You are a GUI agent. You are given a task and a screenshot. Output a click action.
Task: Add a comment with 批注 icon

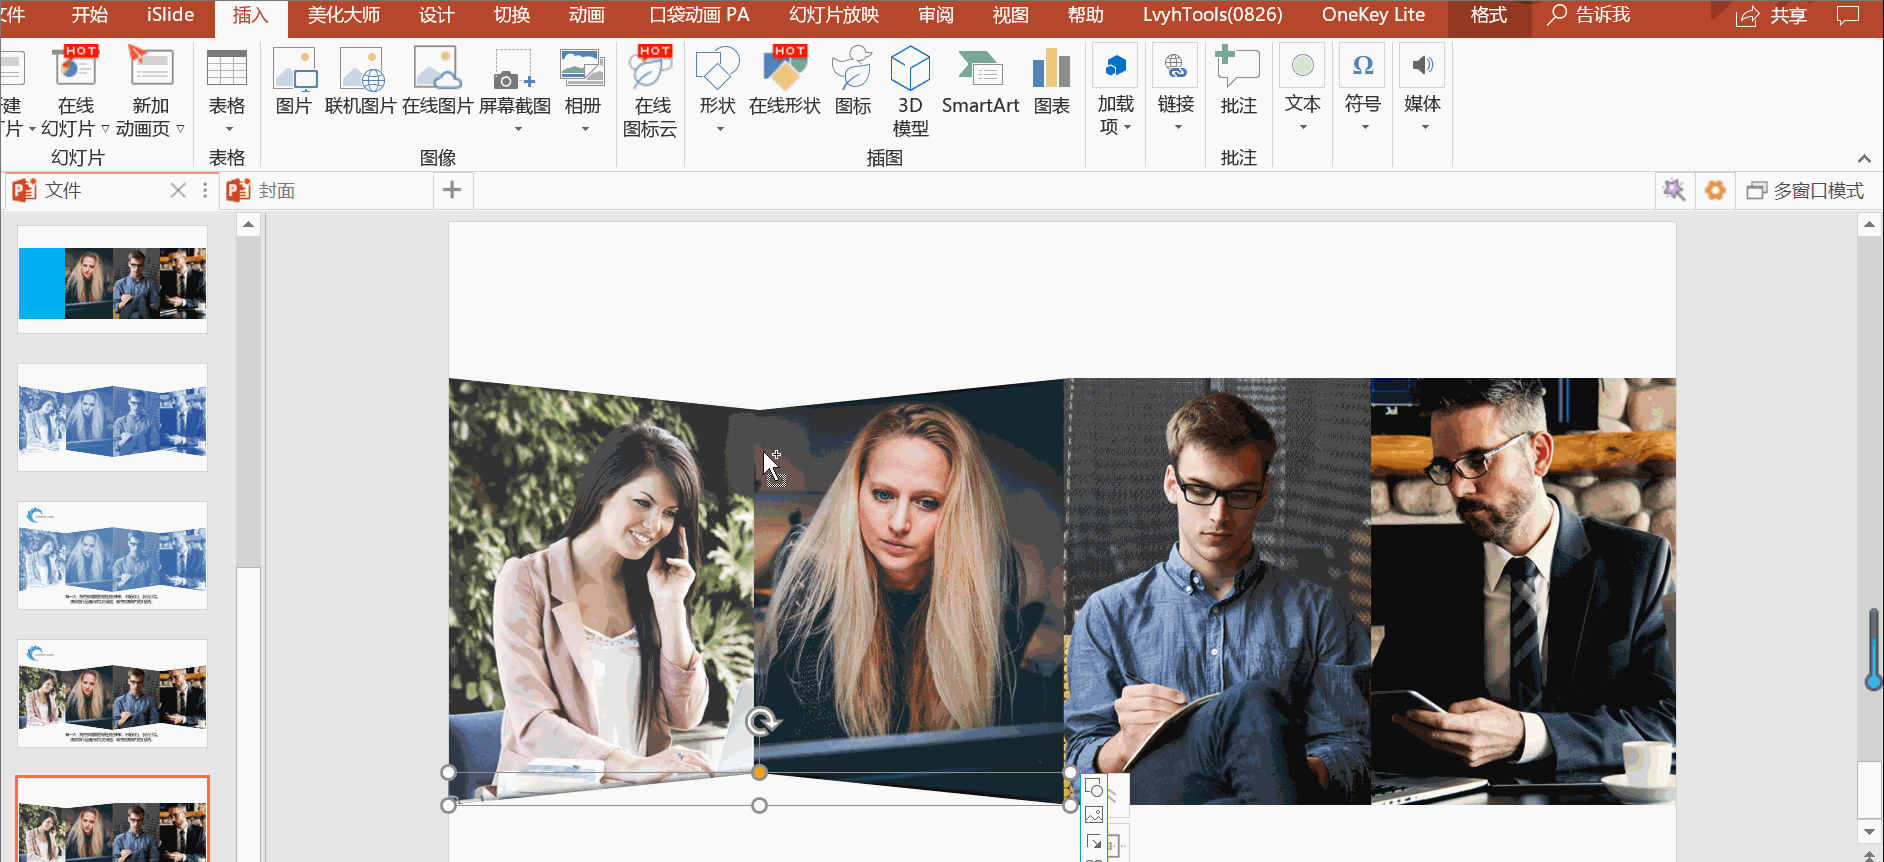tap(1238, 82)
